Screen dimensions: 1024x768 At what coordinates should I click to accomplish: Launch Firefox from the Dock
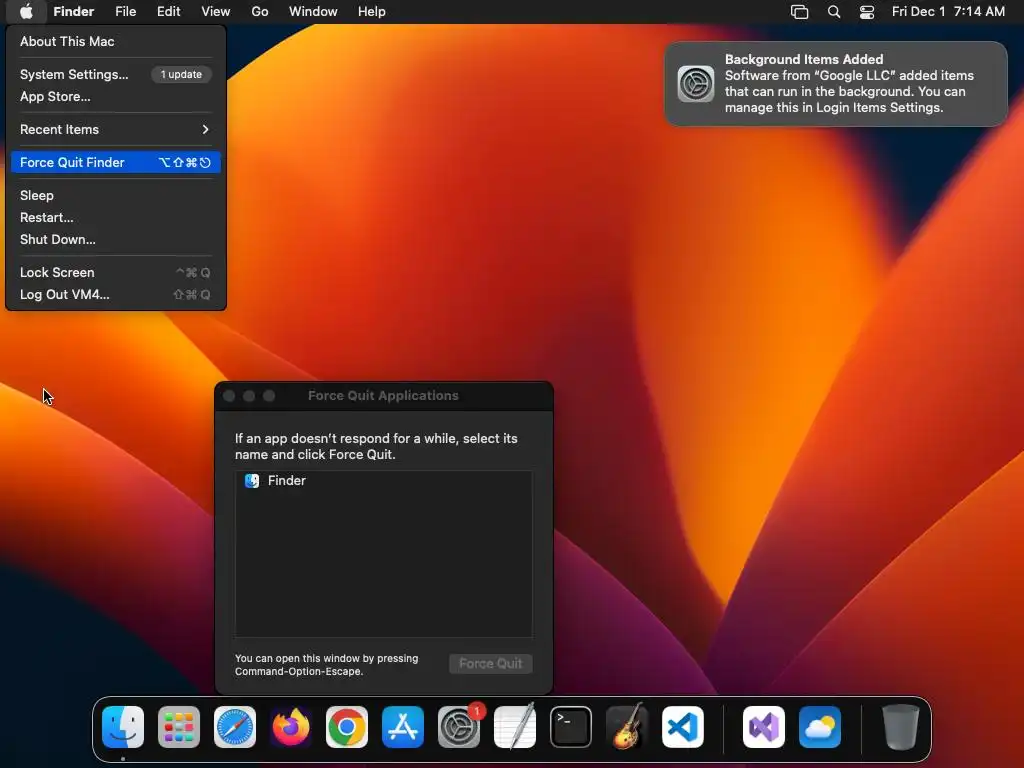pyautogui.click(x=291, y=727)
